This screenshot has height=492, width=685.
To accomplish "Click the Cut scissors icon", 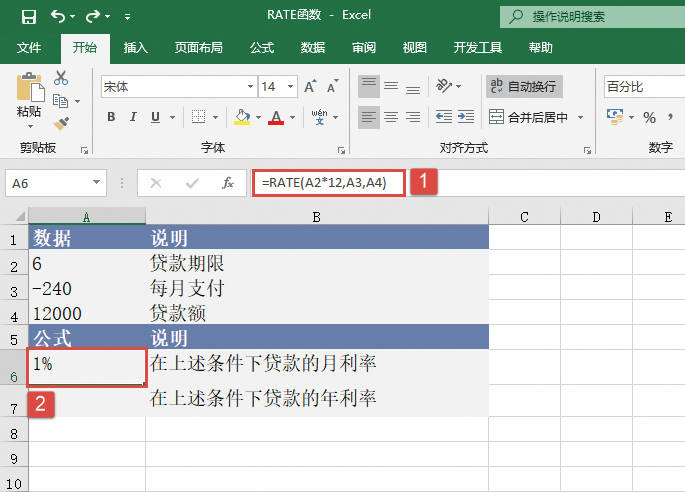I will tap(61, 78).
